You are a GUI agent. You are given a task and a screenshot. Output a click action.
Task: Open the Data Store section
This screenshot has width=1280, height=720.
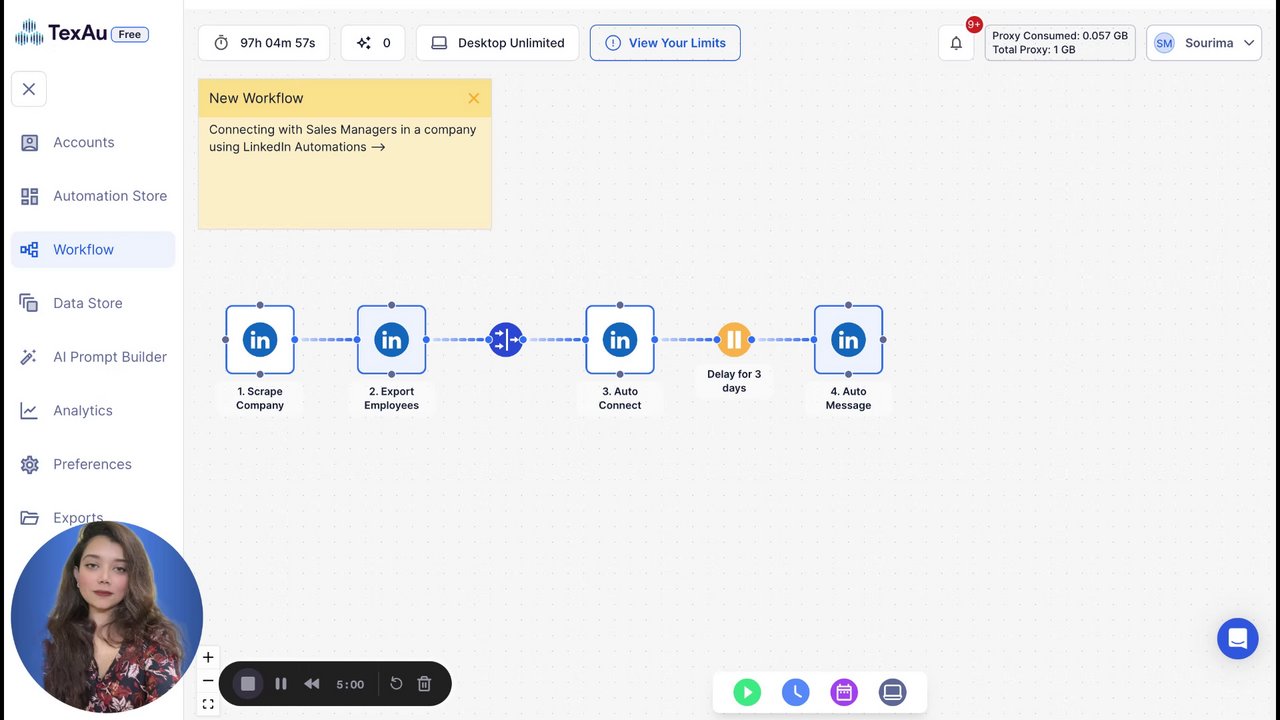(x=93, y=303)
